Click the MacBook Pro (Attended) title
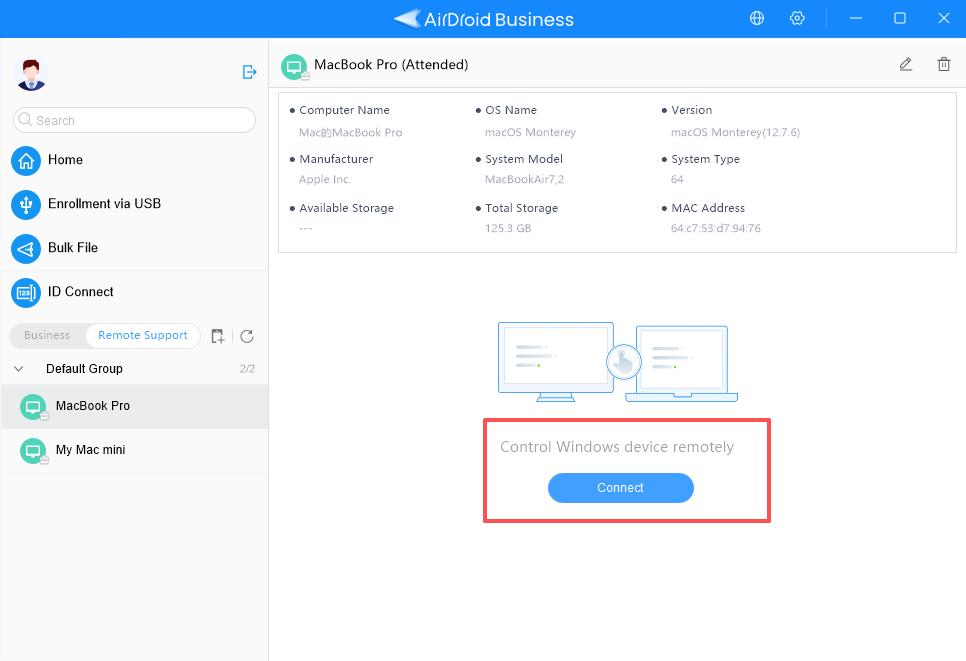Viewport: 966px width, 661px height. 391,65
